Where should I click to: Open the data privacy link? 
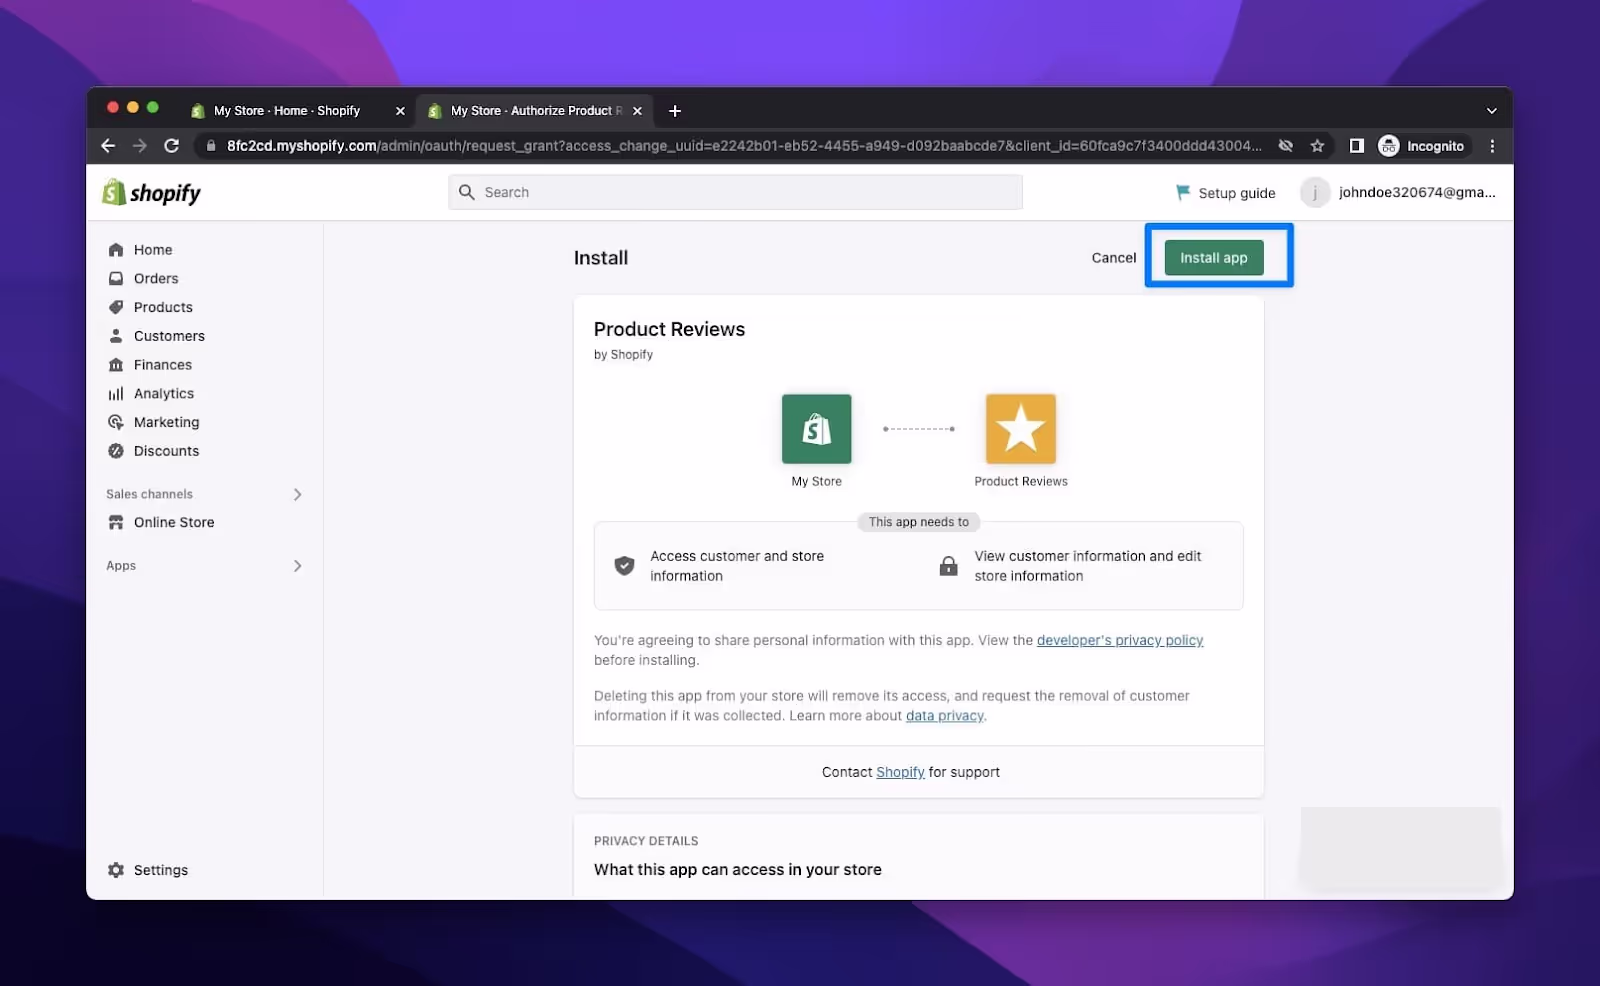945,716
